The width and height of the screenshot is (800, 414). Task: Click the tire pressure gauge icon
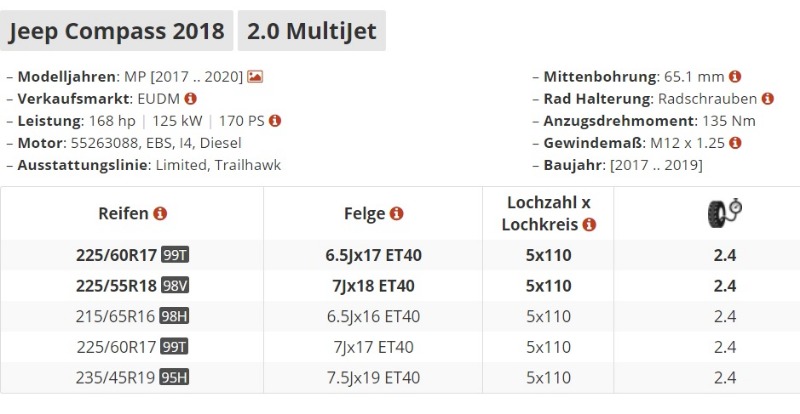pos(725,213)
